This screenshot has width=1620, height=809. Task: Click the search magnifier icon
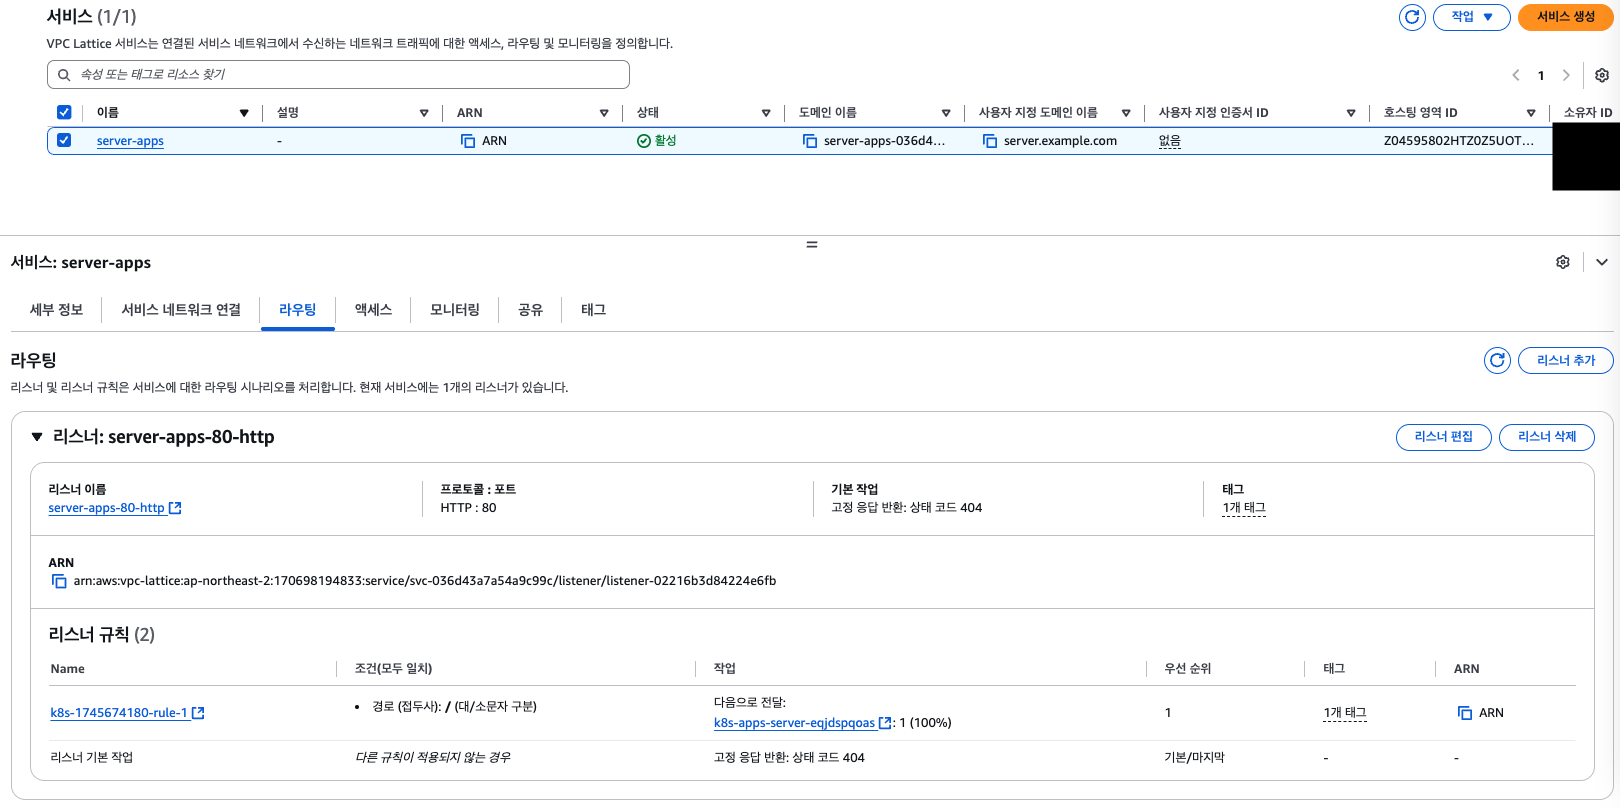(64, 75)
